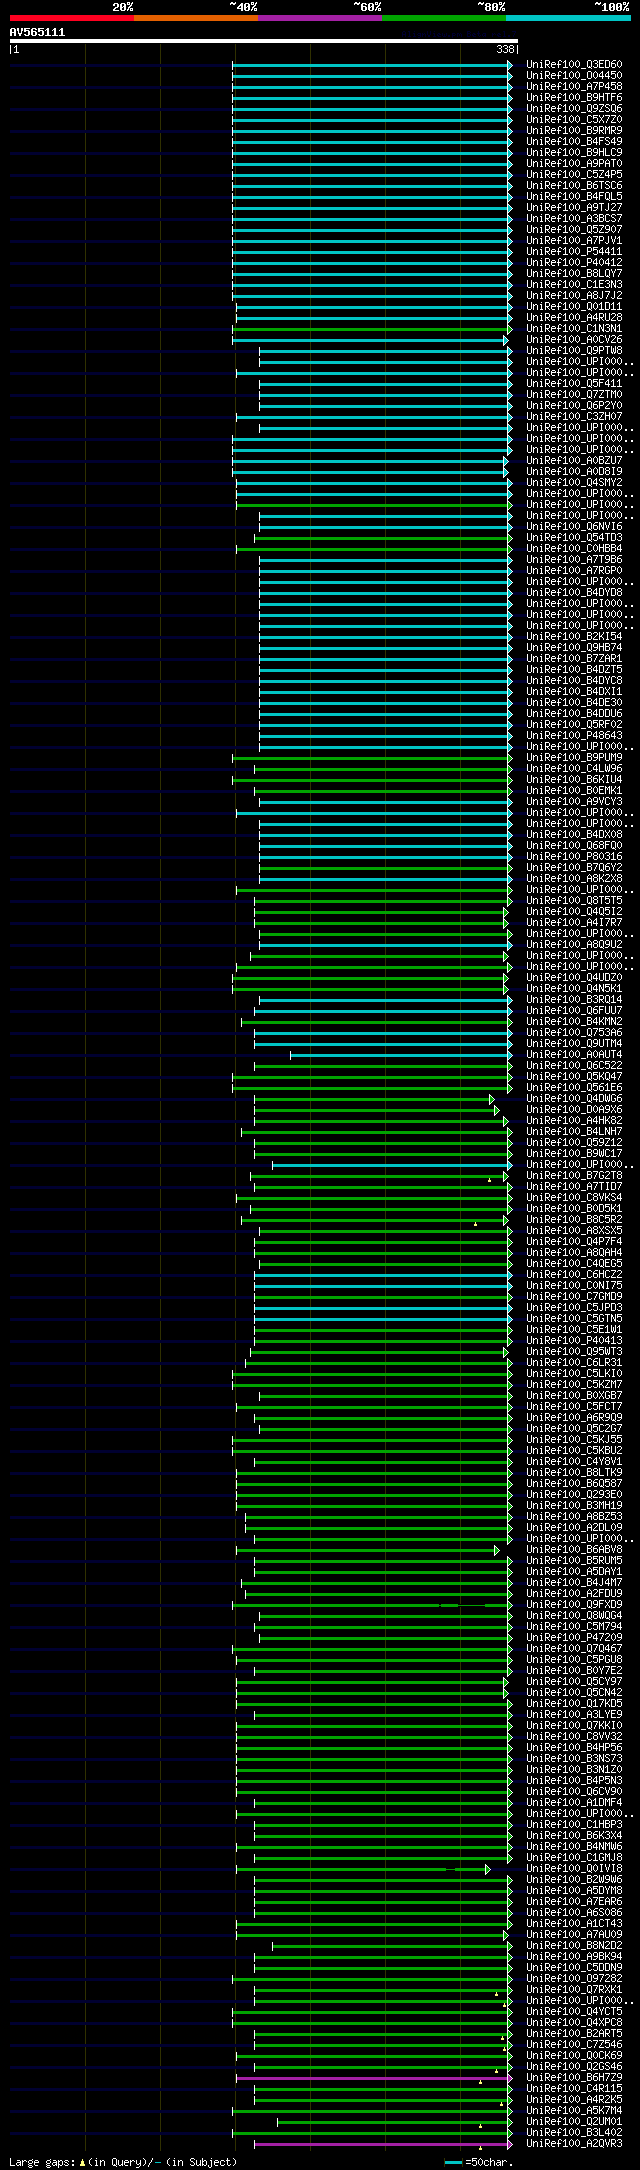
Task: Select label UniRef100_B4FS49
Action: 574,142
